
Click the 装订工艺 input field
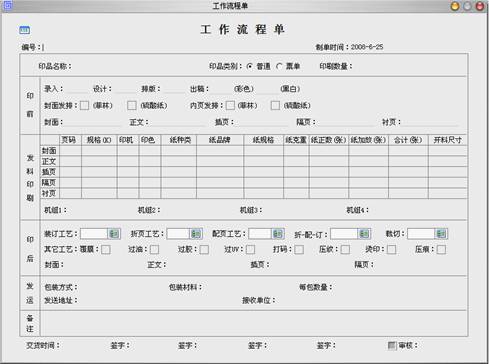(x=94, y=234)
